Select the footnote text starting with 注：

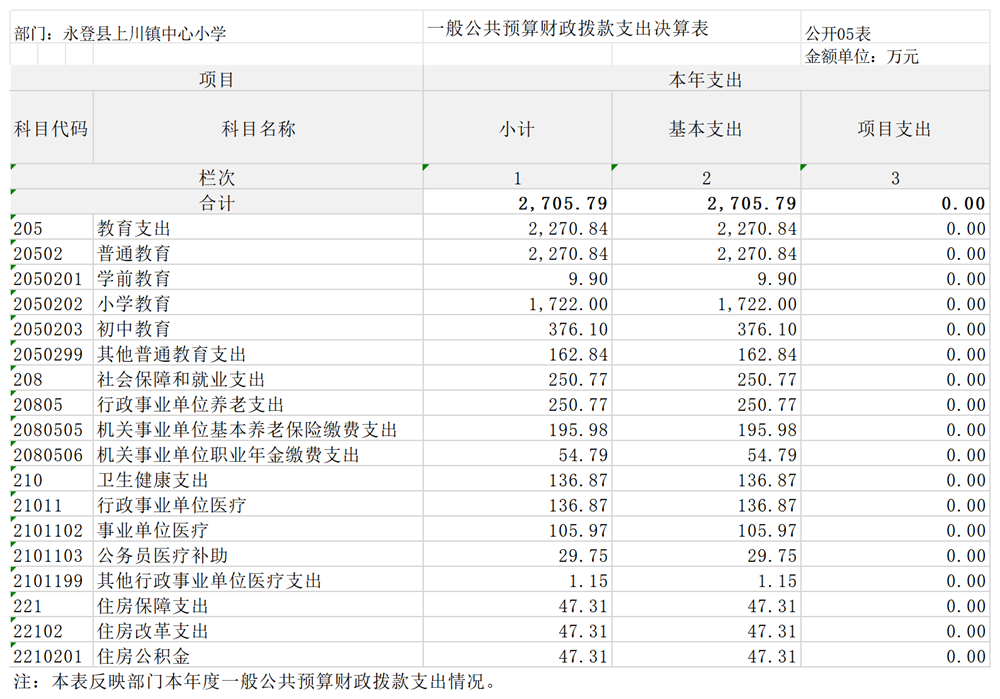click(x=256, y=682)
